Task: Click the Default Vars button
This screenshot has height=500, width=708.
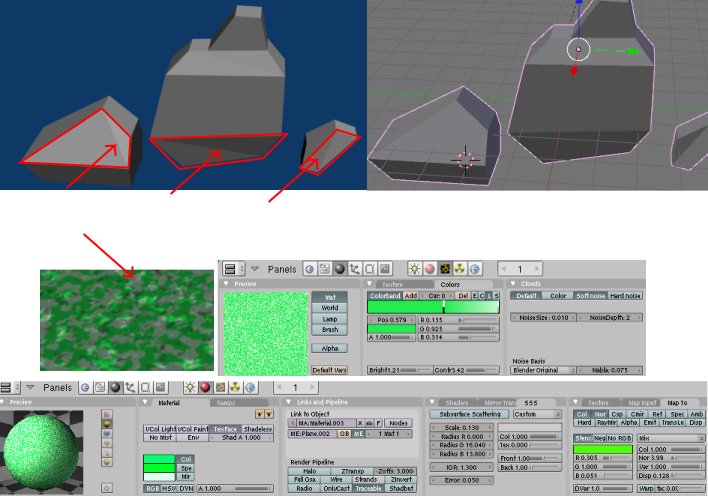Action: [329, 370]
